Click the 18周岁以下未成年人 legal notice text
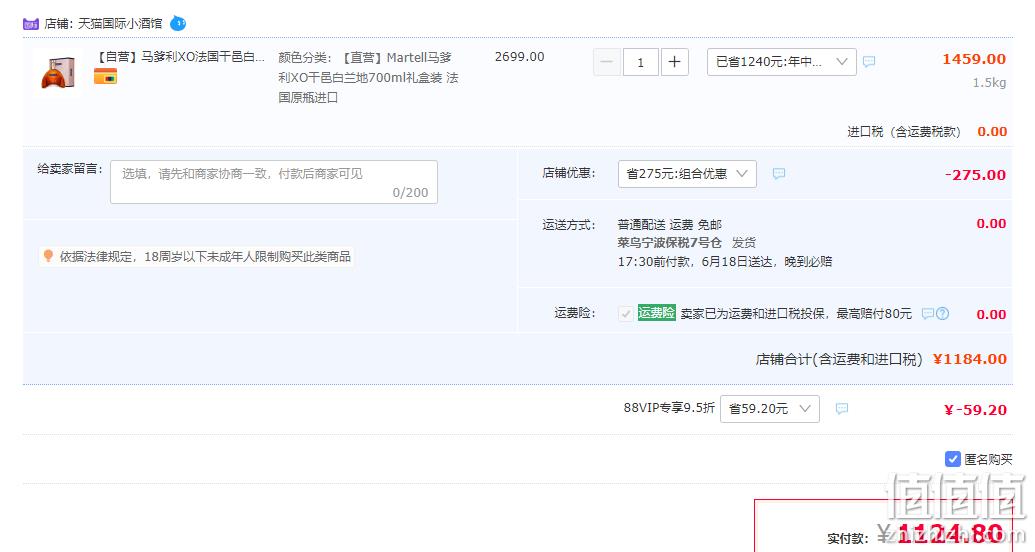This screenshot has width=1035, height=552. 205,256
